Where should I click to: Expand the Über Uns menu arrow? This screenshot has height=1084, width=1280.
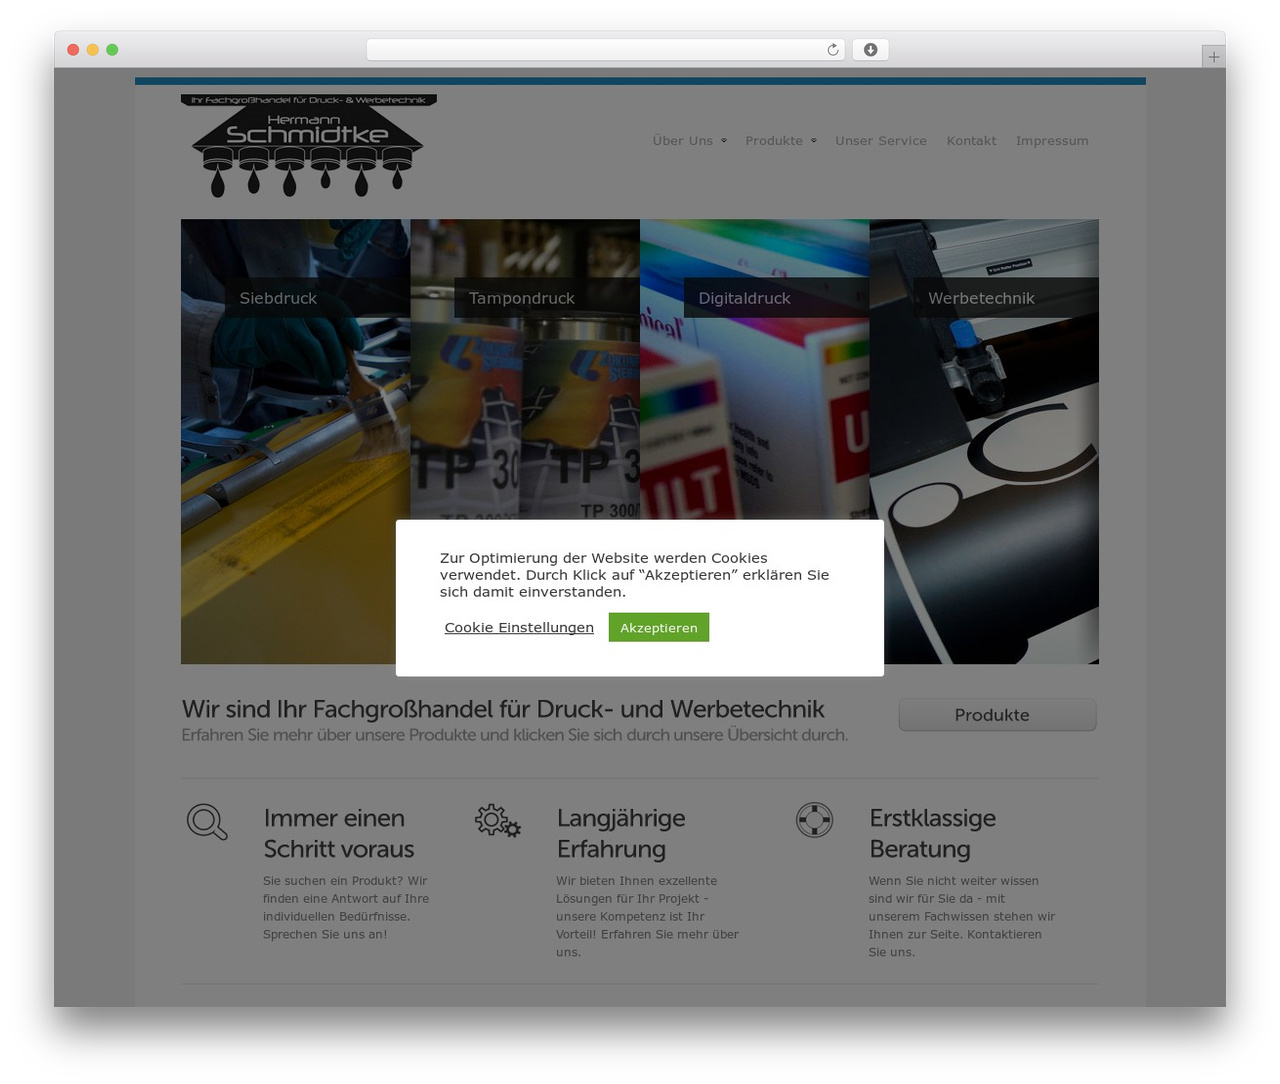coord(724,141)
